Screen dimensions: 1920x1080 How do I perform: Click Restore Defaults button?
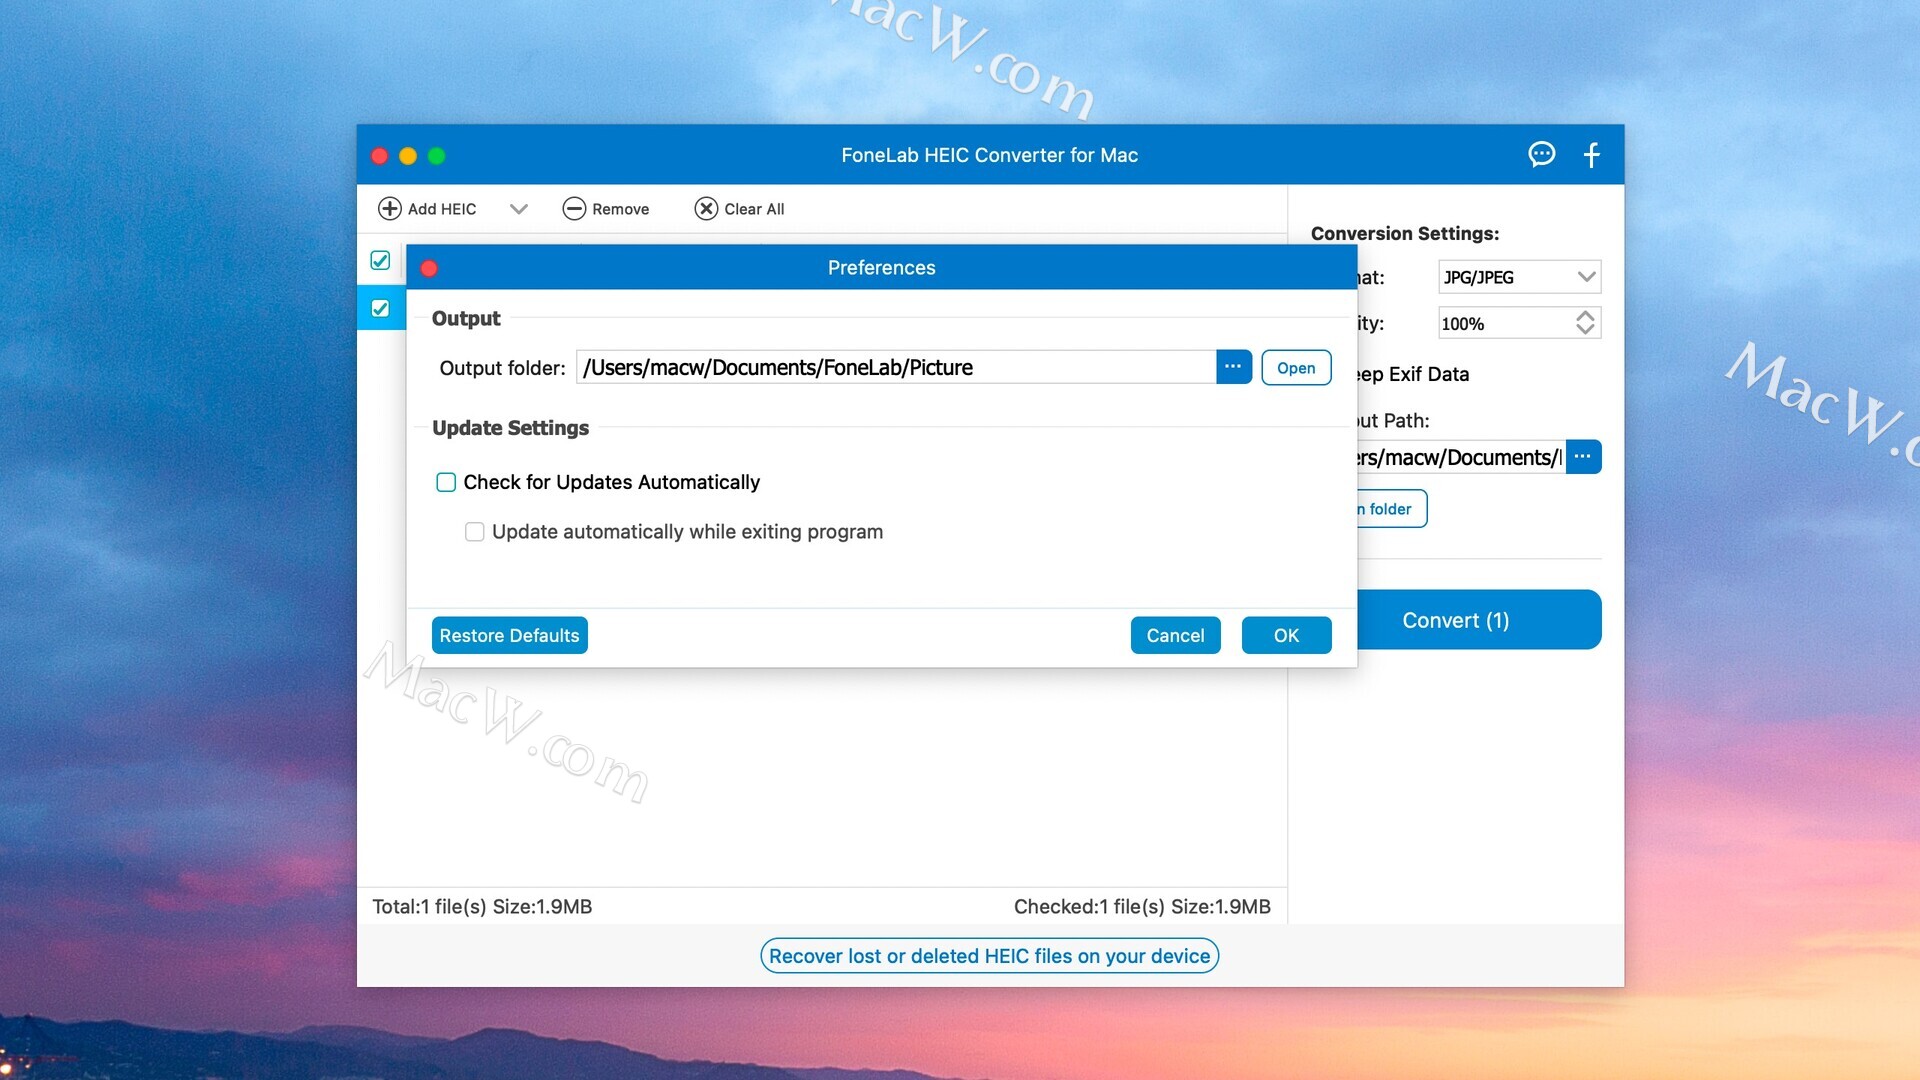(509, 635)
